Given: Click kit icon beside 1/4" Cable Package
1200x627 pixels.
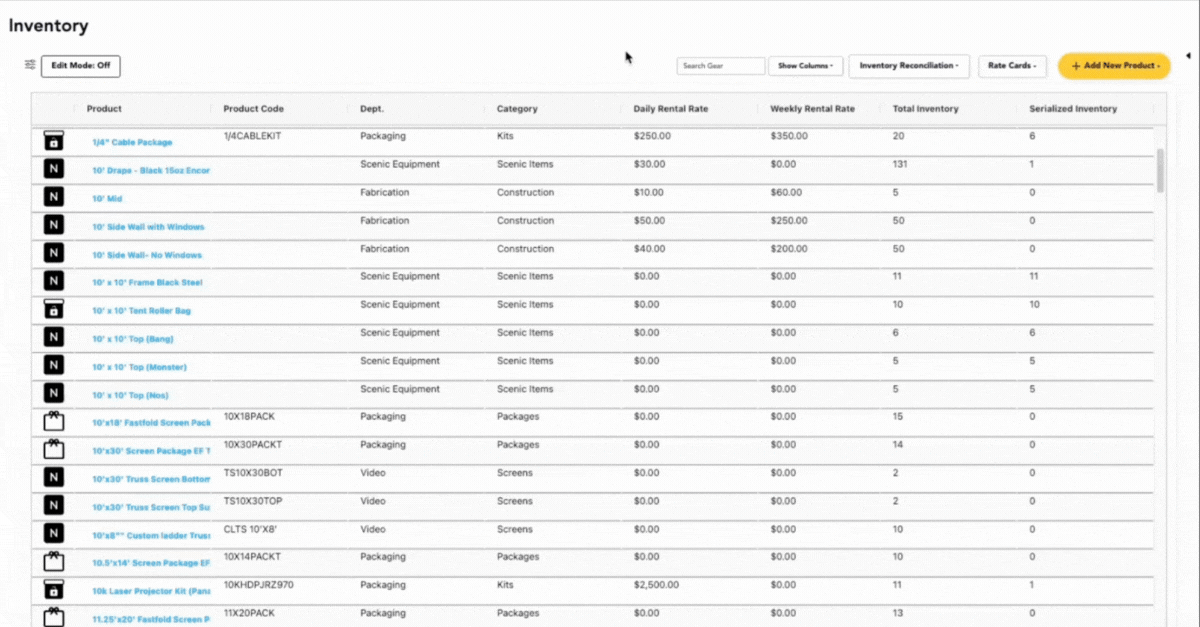Looking at the screenshot, I should 54,142.
